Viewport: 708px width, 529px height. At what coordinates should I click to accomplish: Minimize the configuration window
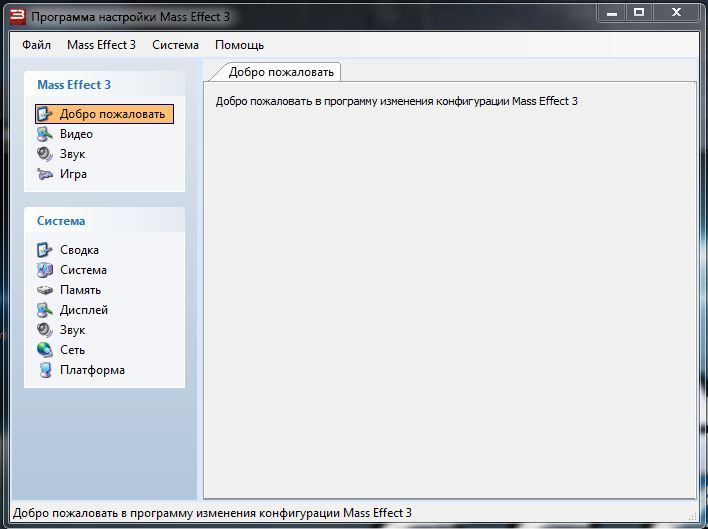point(612,13)
